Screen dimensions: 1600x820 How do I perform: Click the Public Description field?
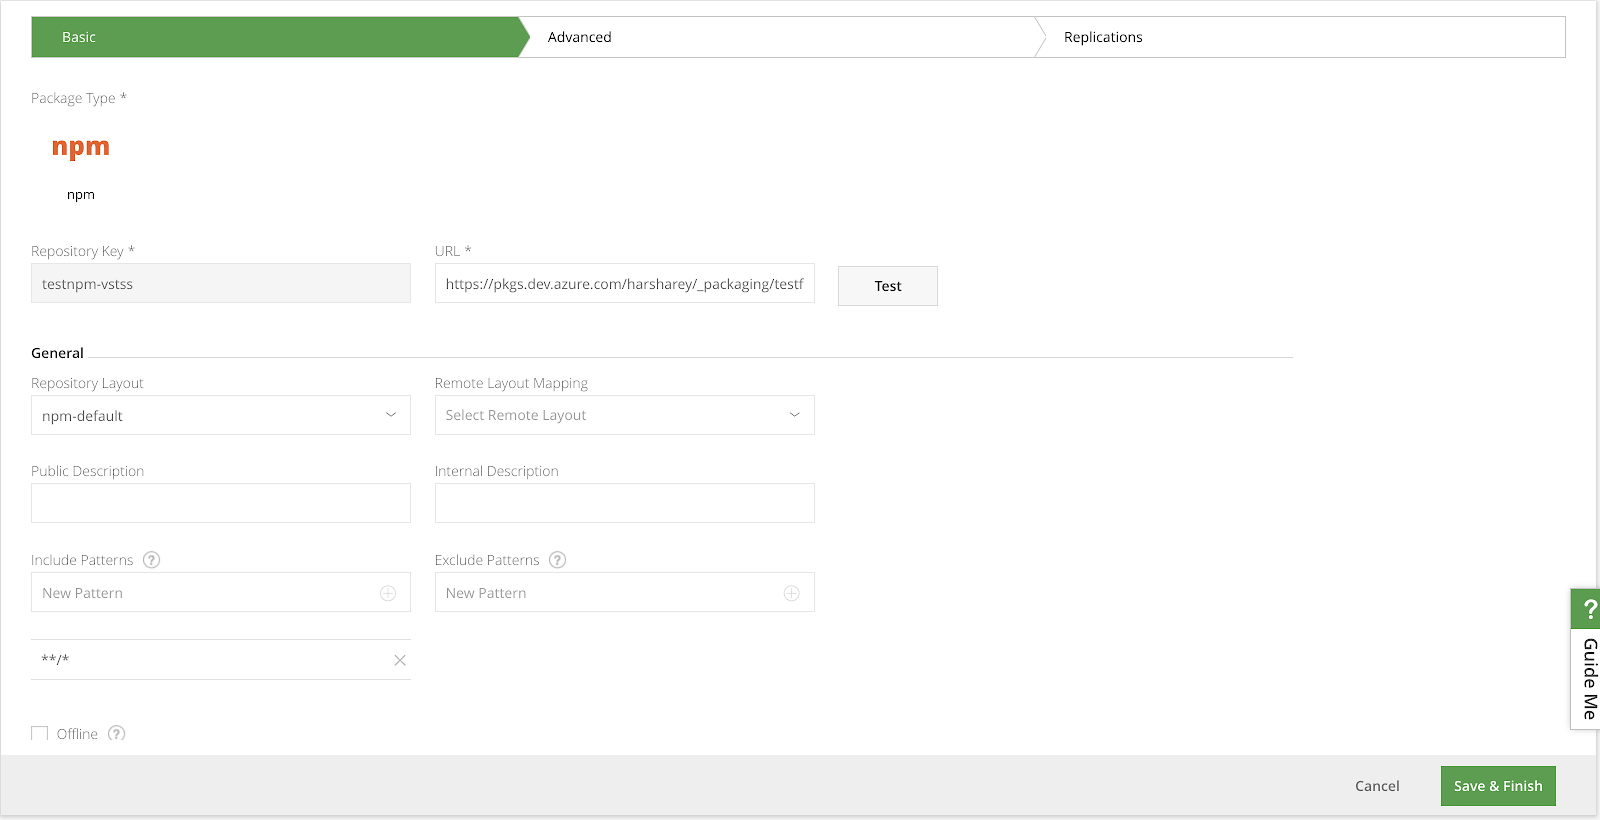coord(221,503)
